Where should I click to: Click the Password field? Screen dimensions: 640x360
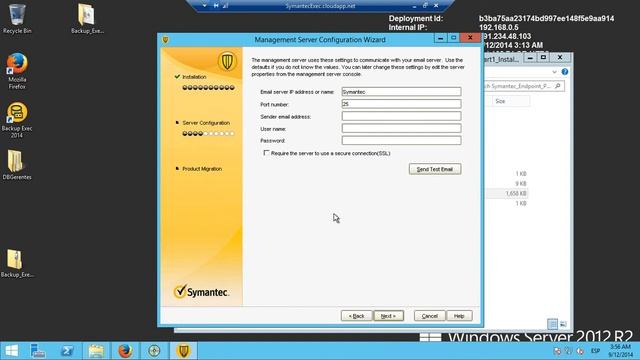click(401, 140)
